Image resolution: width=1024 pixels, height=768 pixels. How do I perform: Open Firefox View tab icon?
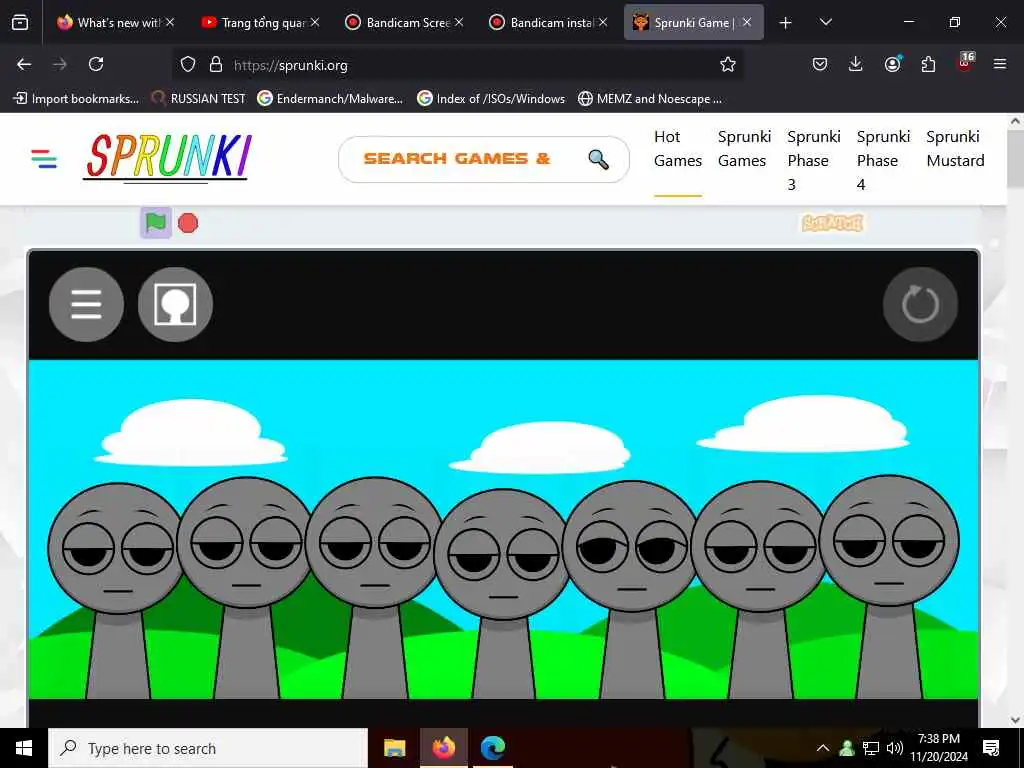point(20,23)
